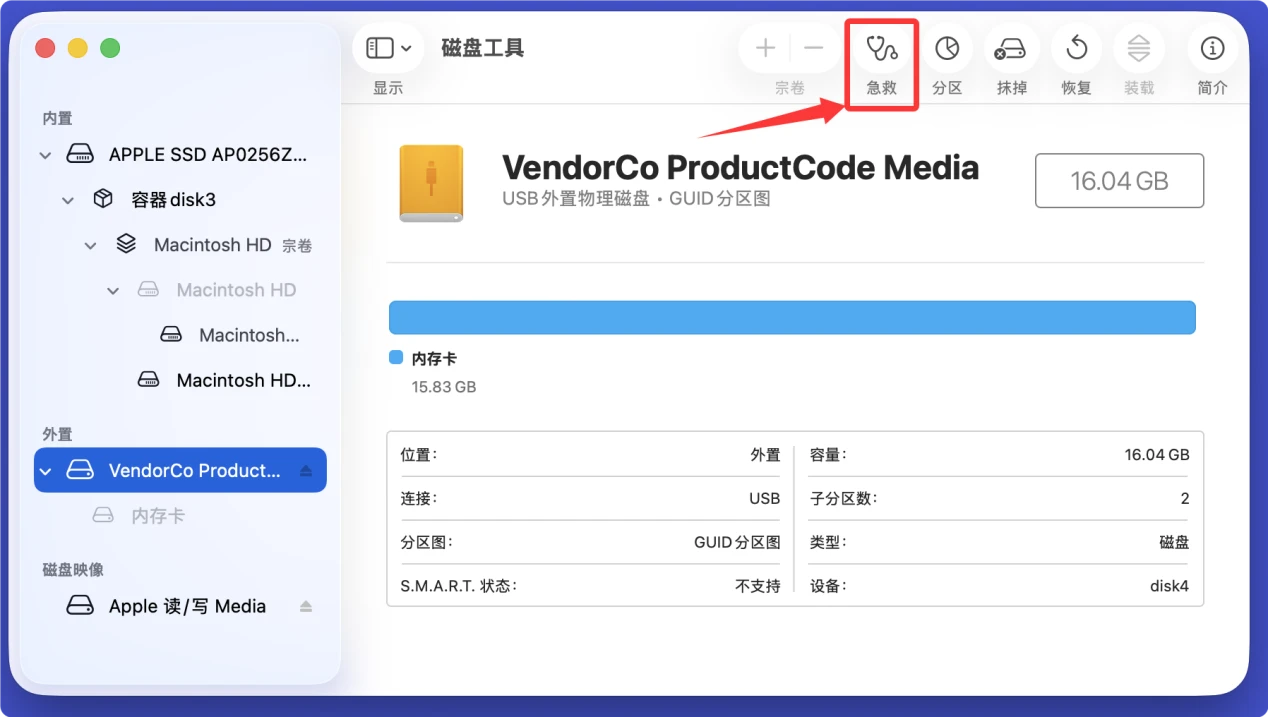
Task: Click the 16.04 GB capacity box
Action: coord(1118,181)
